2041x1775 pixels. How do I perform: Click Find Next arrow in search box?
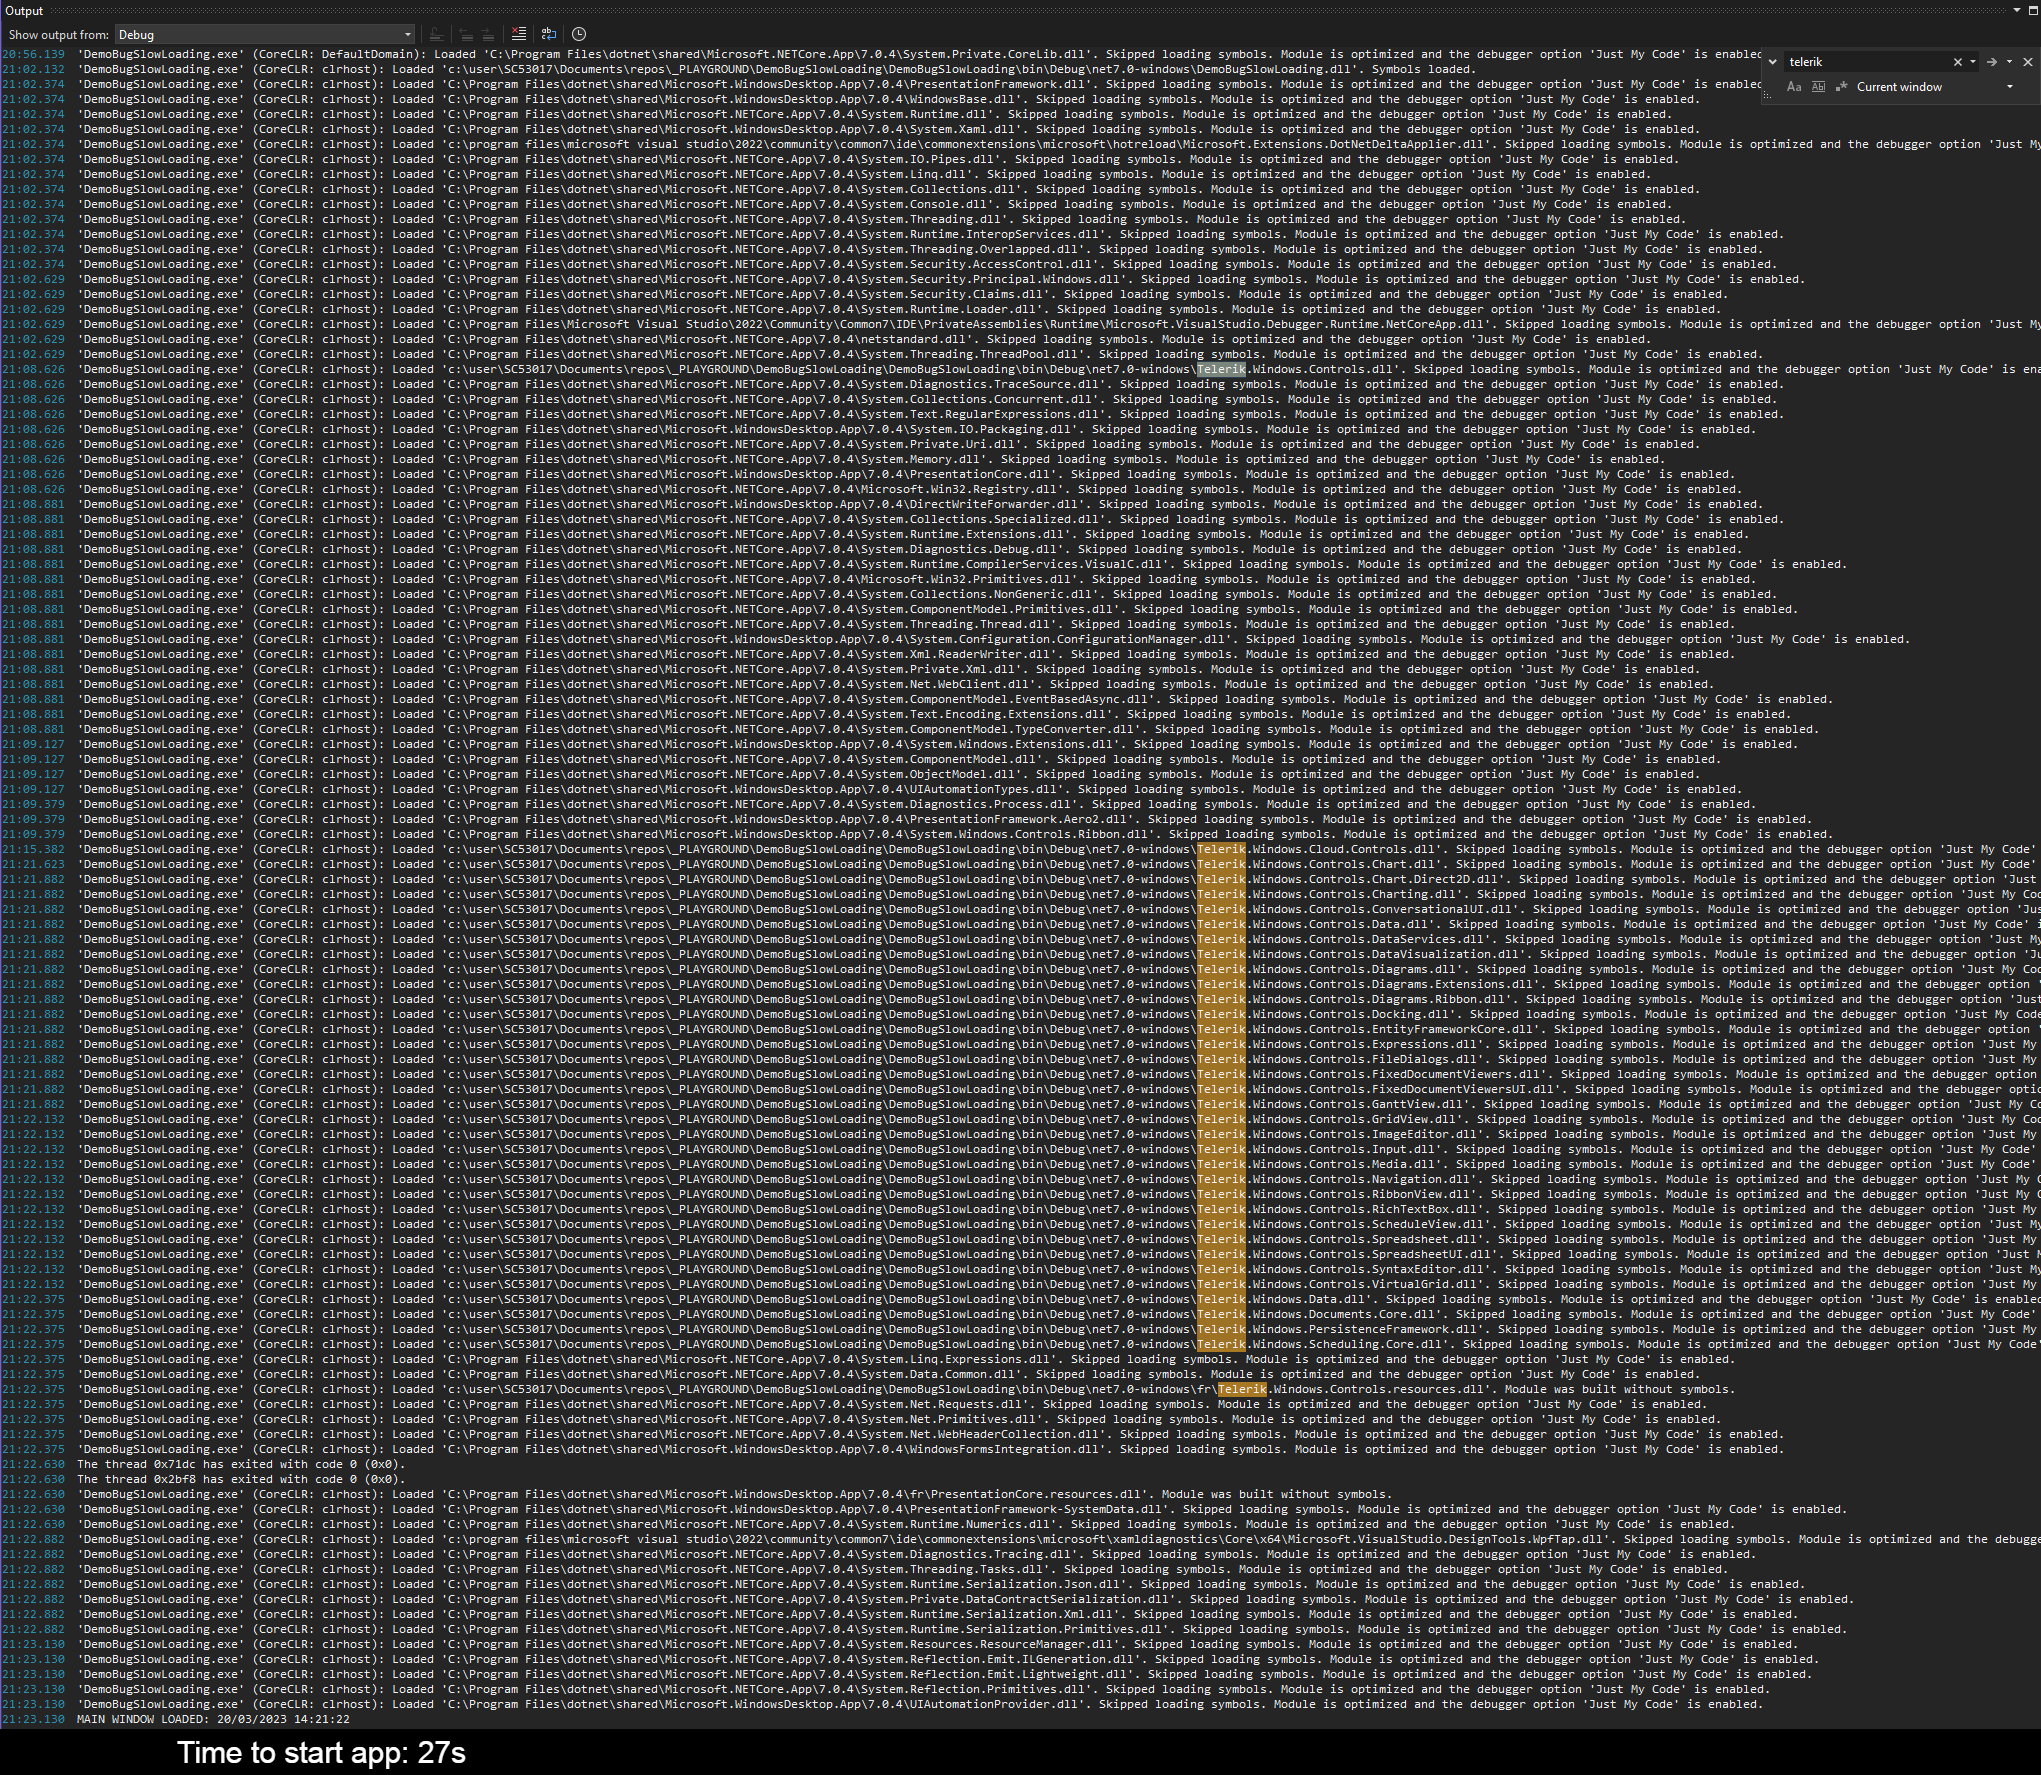(x=1992, y=62)
